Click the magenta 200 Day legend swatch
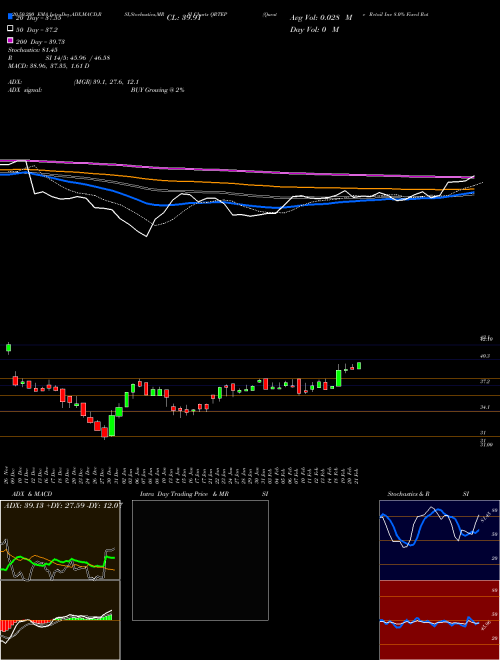 pos(11,40)
